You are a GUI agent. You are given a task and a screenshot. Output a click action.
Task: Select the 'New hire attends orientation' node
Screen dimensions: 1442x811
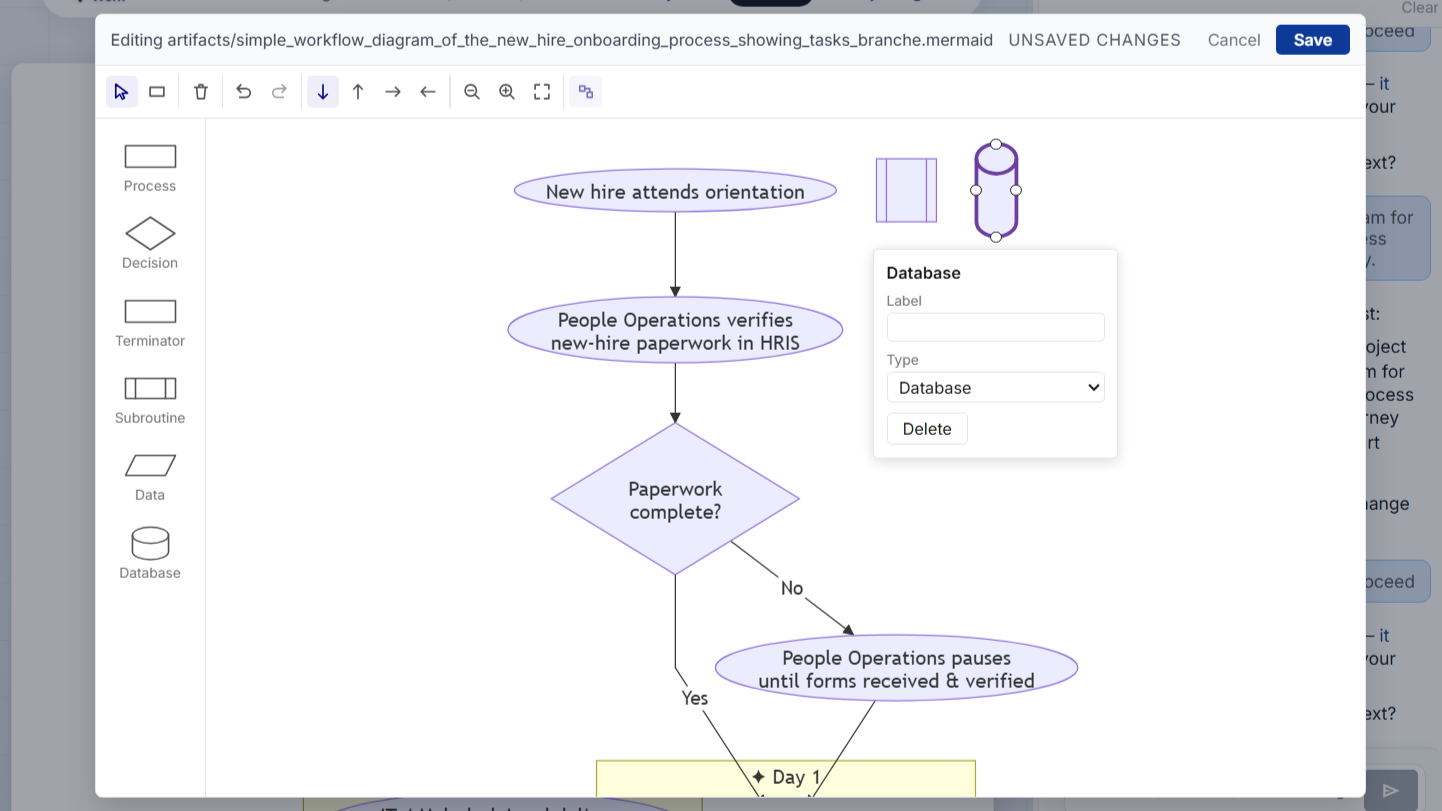point(675,191)
